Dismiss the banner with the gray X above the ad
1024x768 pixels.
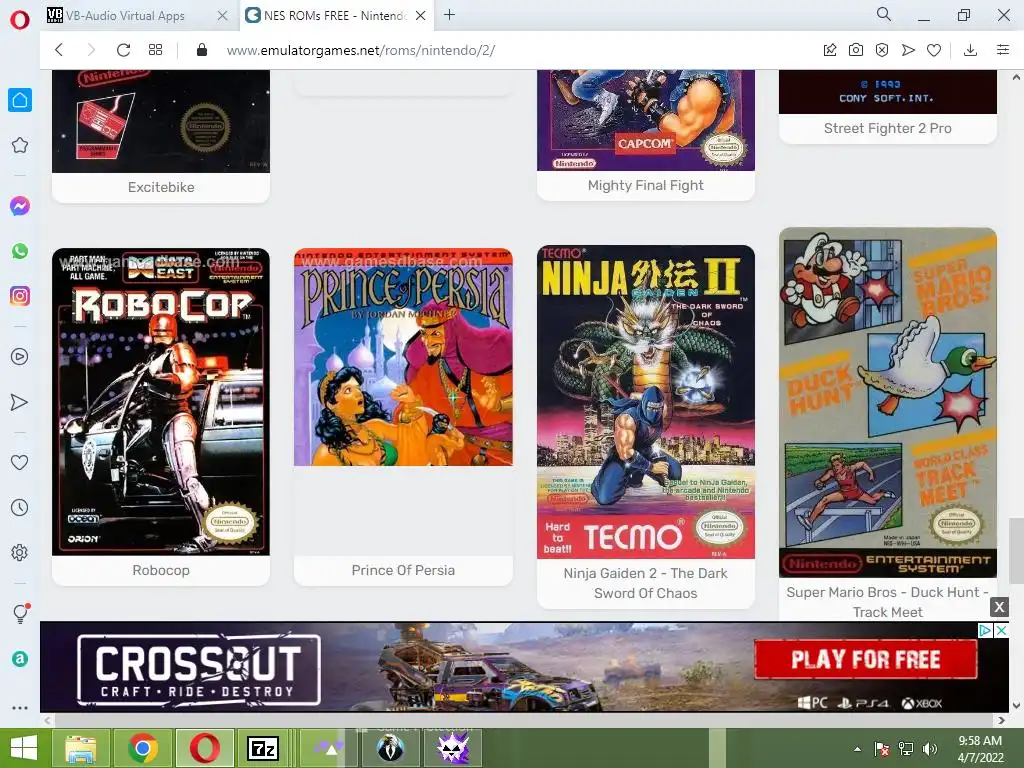pos(999,607)
